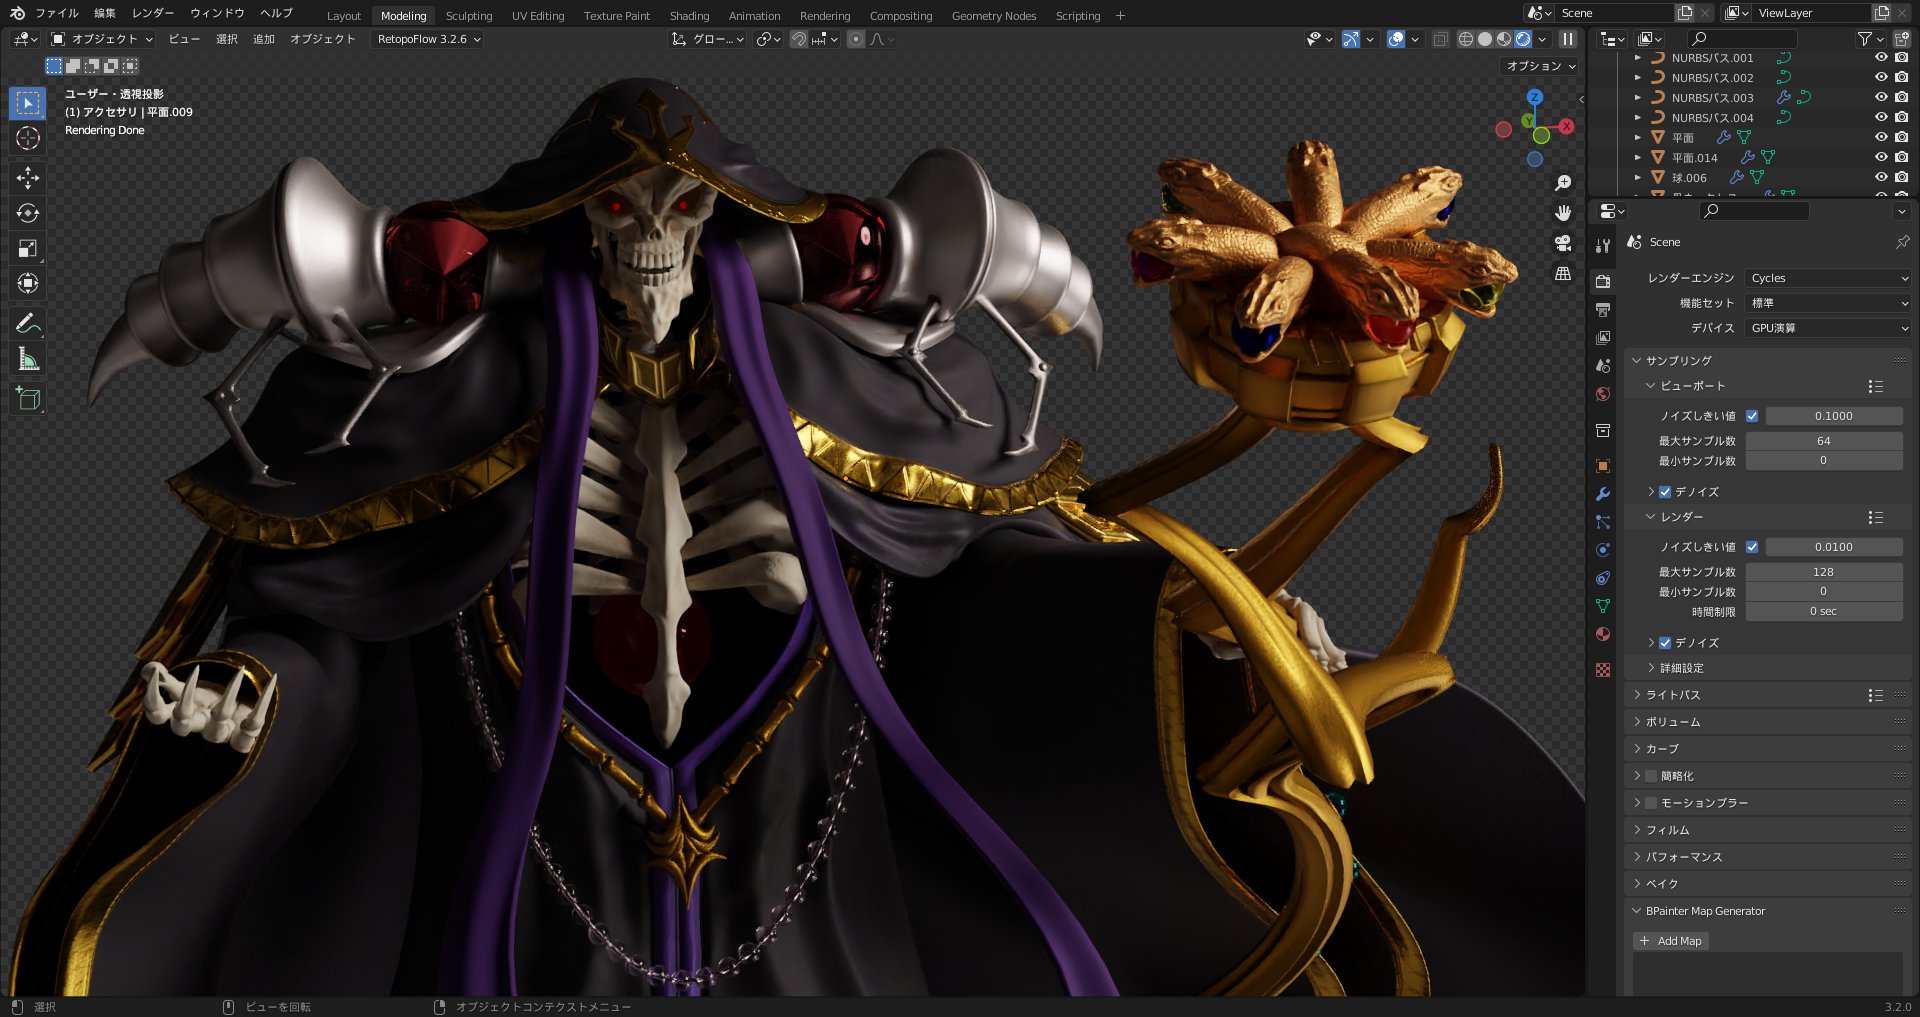Open the デバイス GPU演算 dropdown
The height and width of the screenshot is (1017, 1920).
[x=1829, y=328]
